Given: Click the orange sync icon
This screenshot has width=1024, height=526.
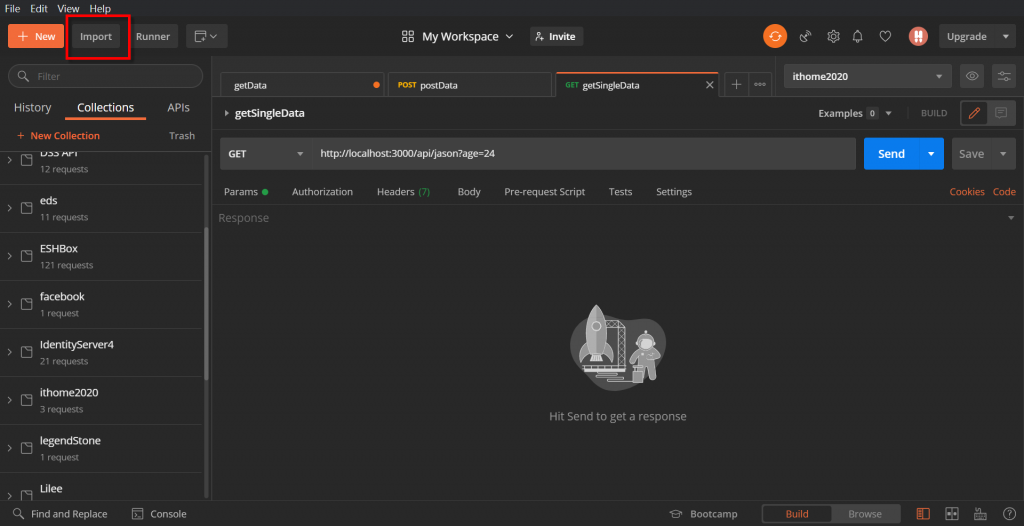Looking at the screenshot, I should [775, 37].
